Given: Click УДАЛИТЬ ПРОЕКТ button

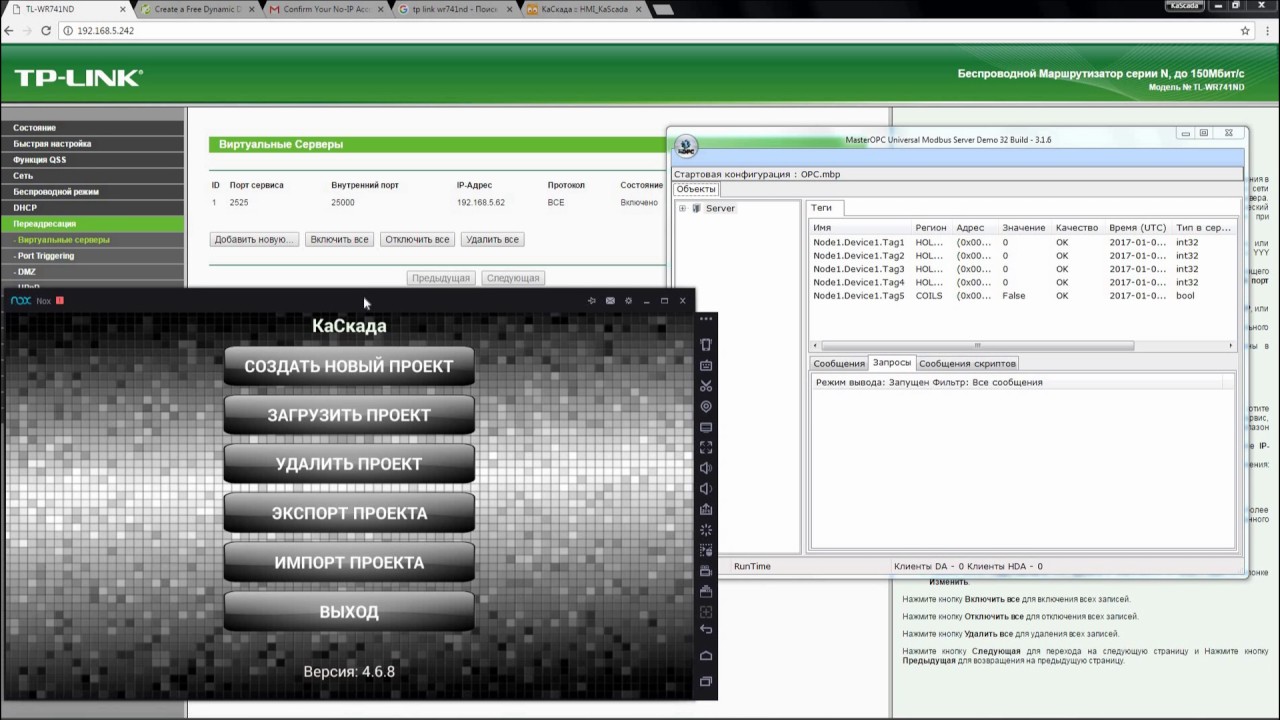Looking at the screenshot, I should pyautogui.click(x=349, y=464).
